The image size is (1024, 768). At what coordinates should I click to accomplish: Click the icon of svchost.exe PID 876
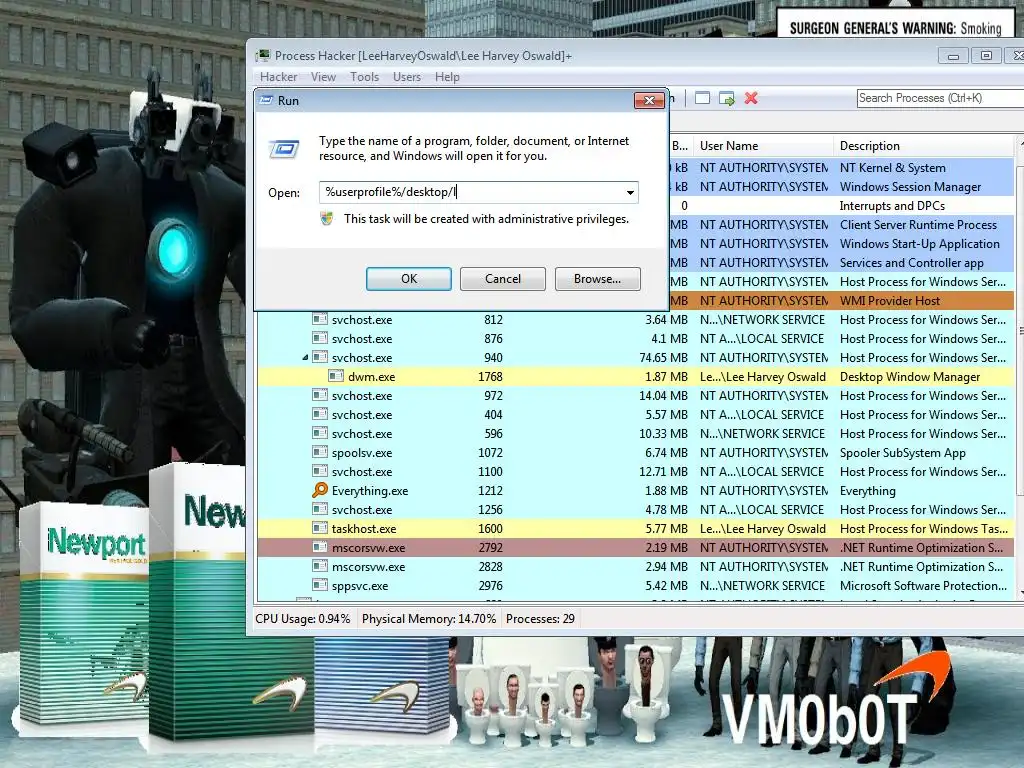(x=319, y=338)
